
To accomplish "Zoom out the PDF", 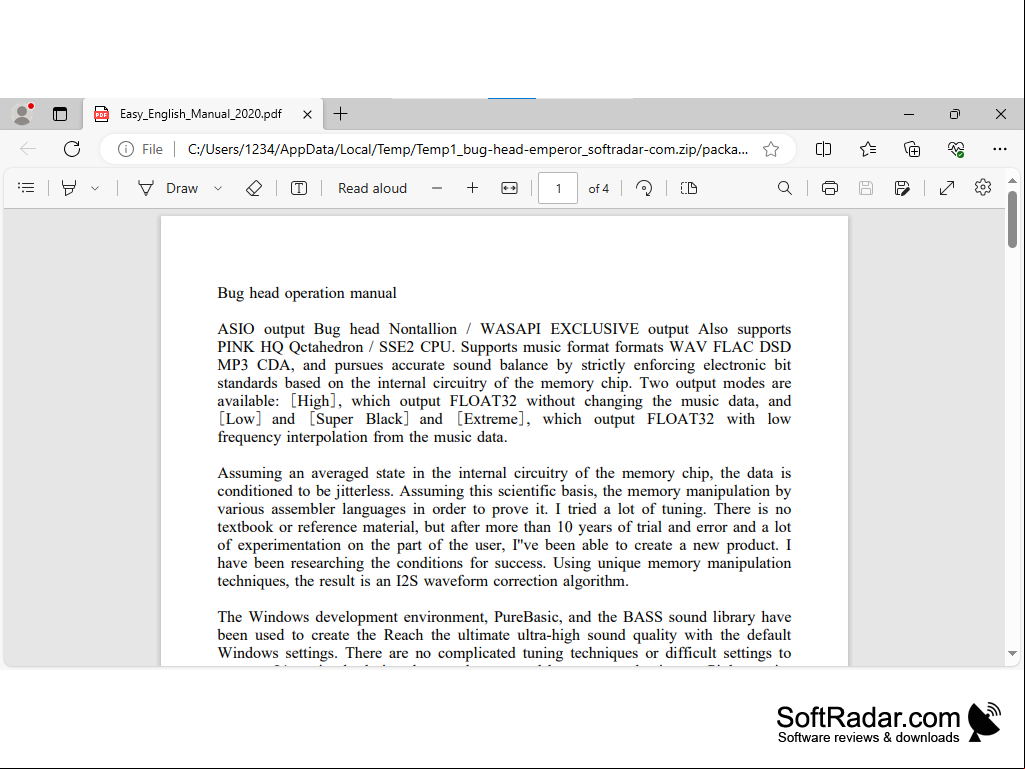I will pos(437,188).
